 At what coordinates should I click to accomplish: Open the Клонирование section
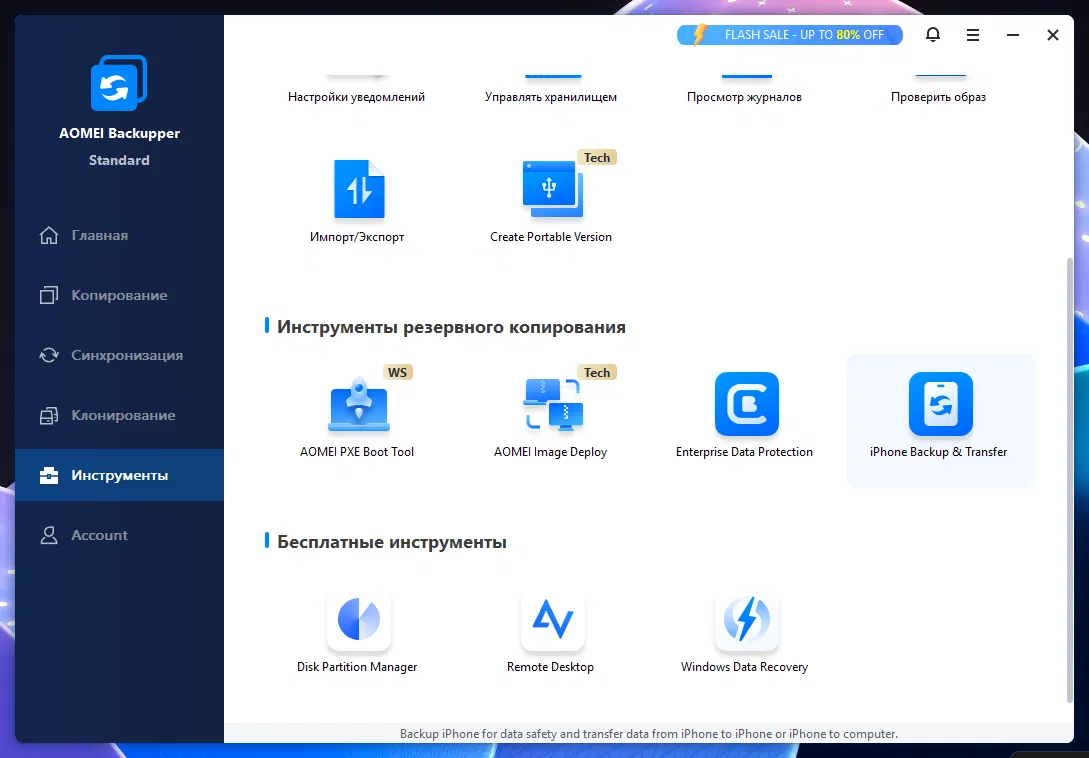(x=119, y=415)
